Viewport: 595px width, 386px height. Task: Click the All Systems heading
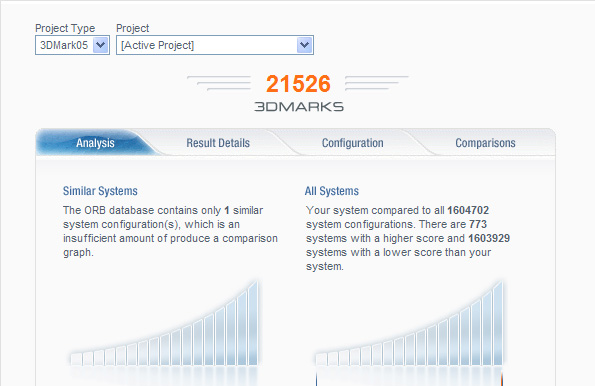click(332, 191)
